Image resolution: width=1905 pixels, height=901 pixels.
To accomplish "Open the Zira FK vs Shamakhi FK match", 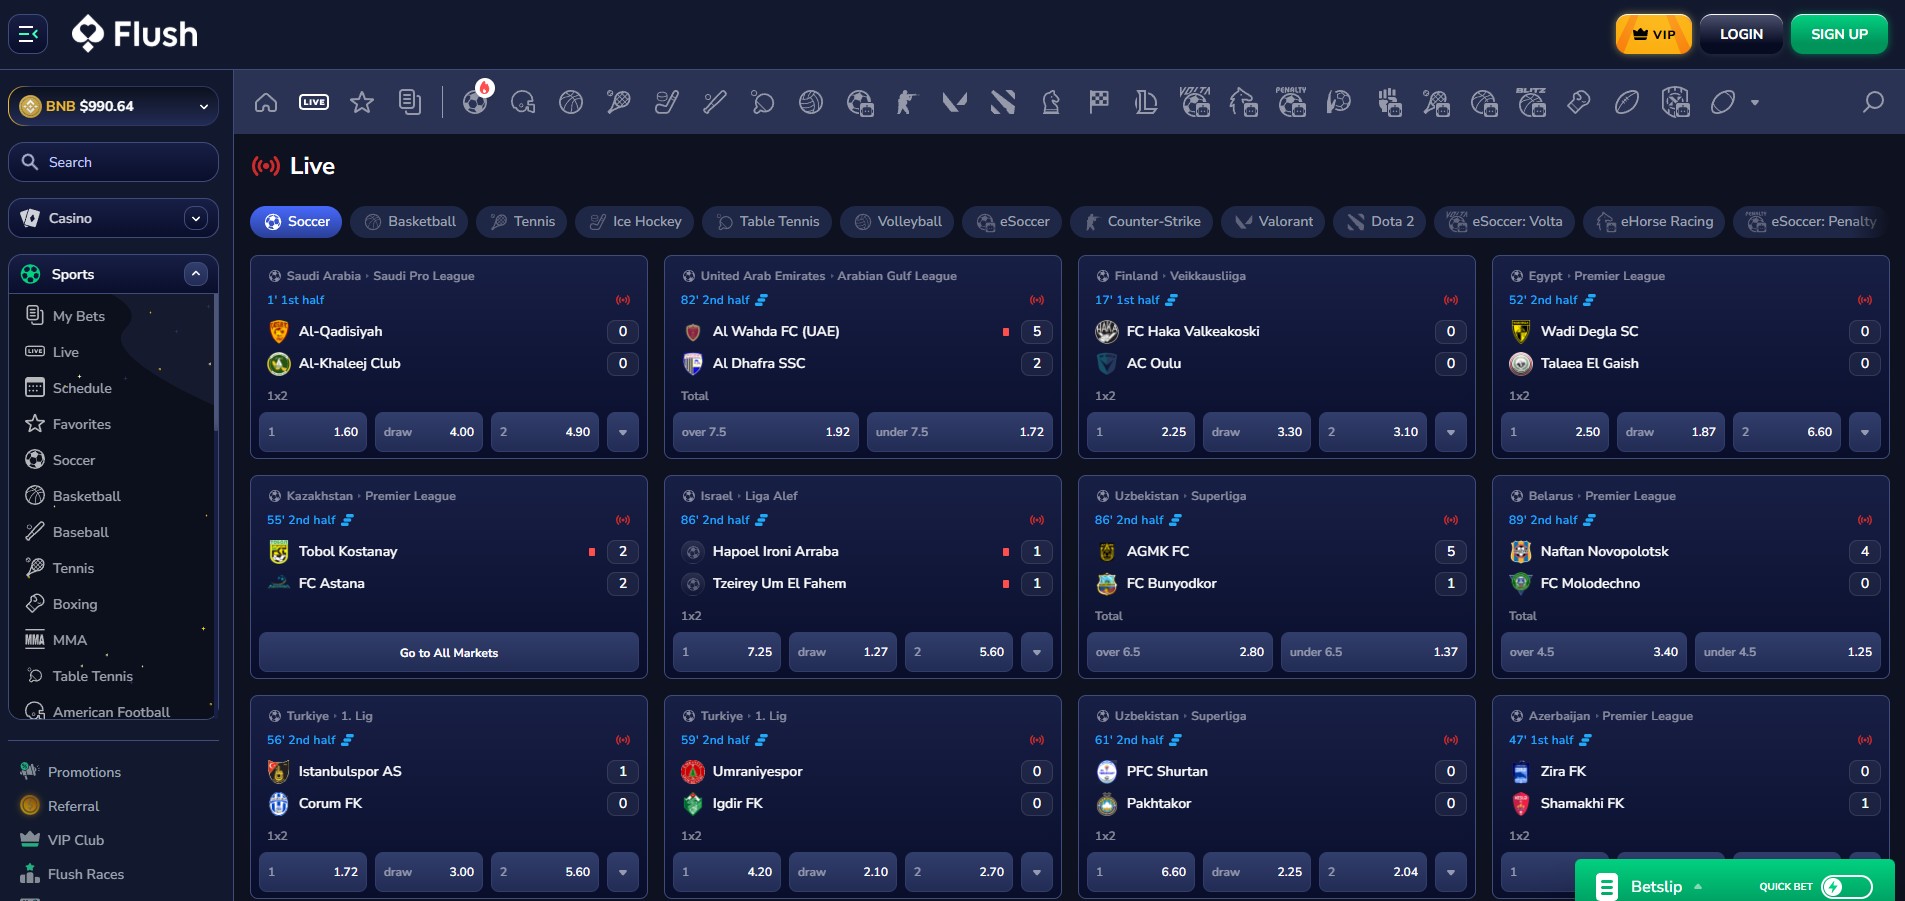I will (1691, 787).
